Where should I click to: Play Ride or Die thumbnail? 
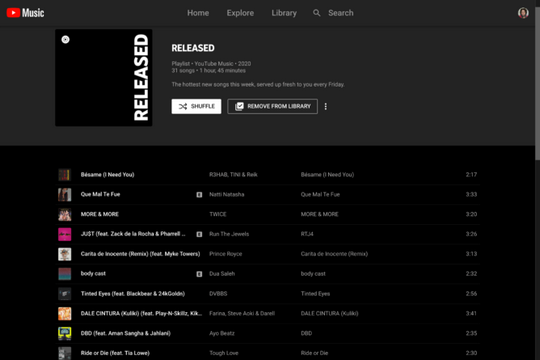click(x=65, y=353)
